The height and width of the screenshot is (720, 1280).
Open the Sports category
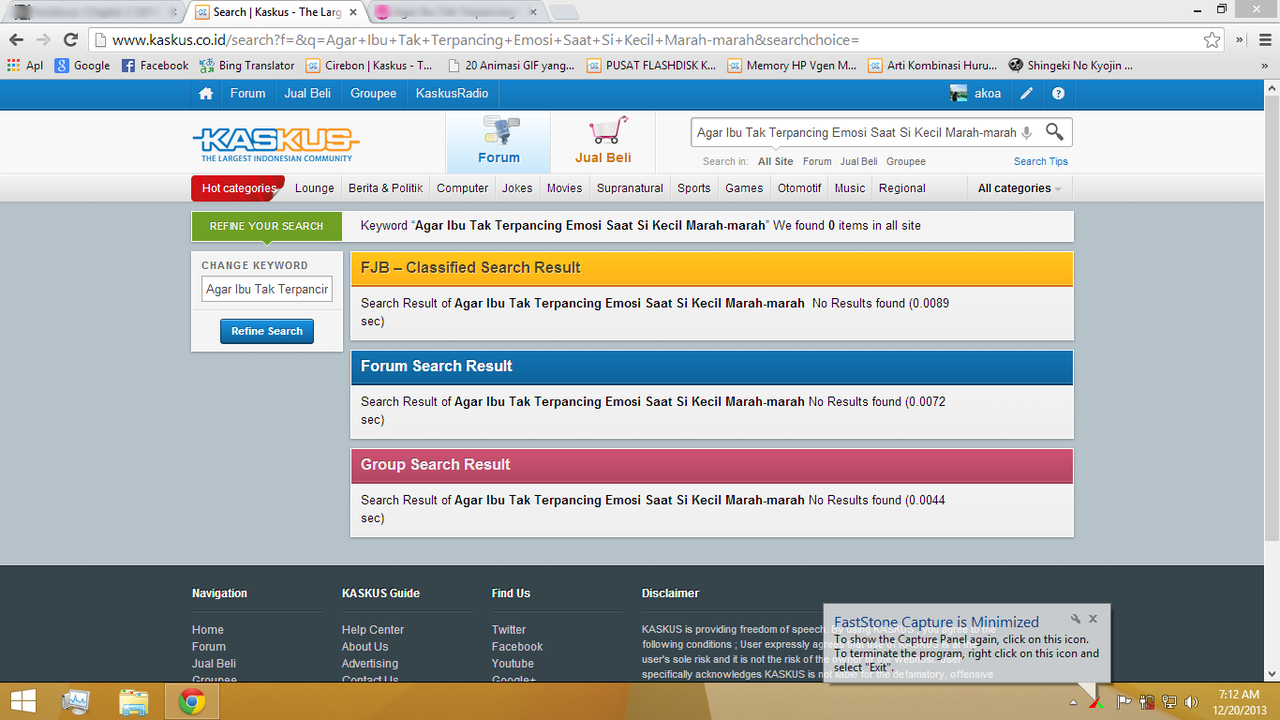click(x=694, y=188)
